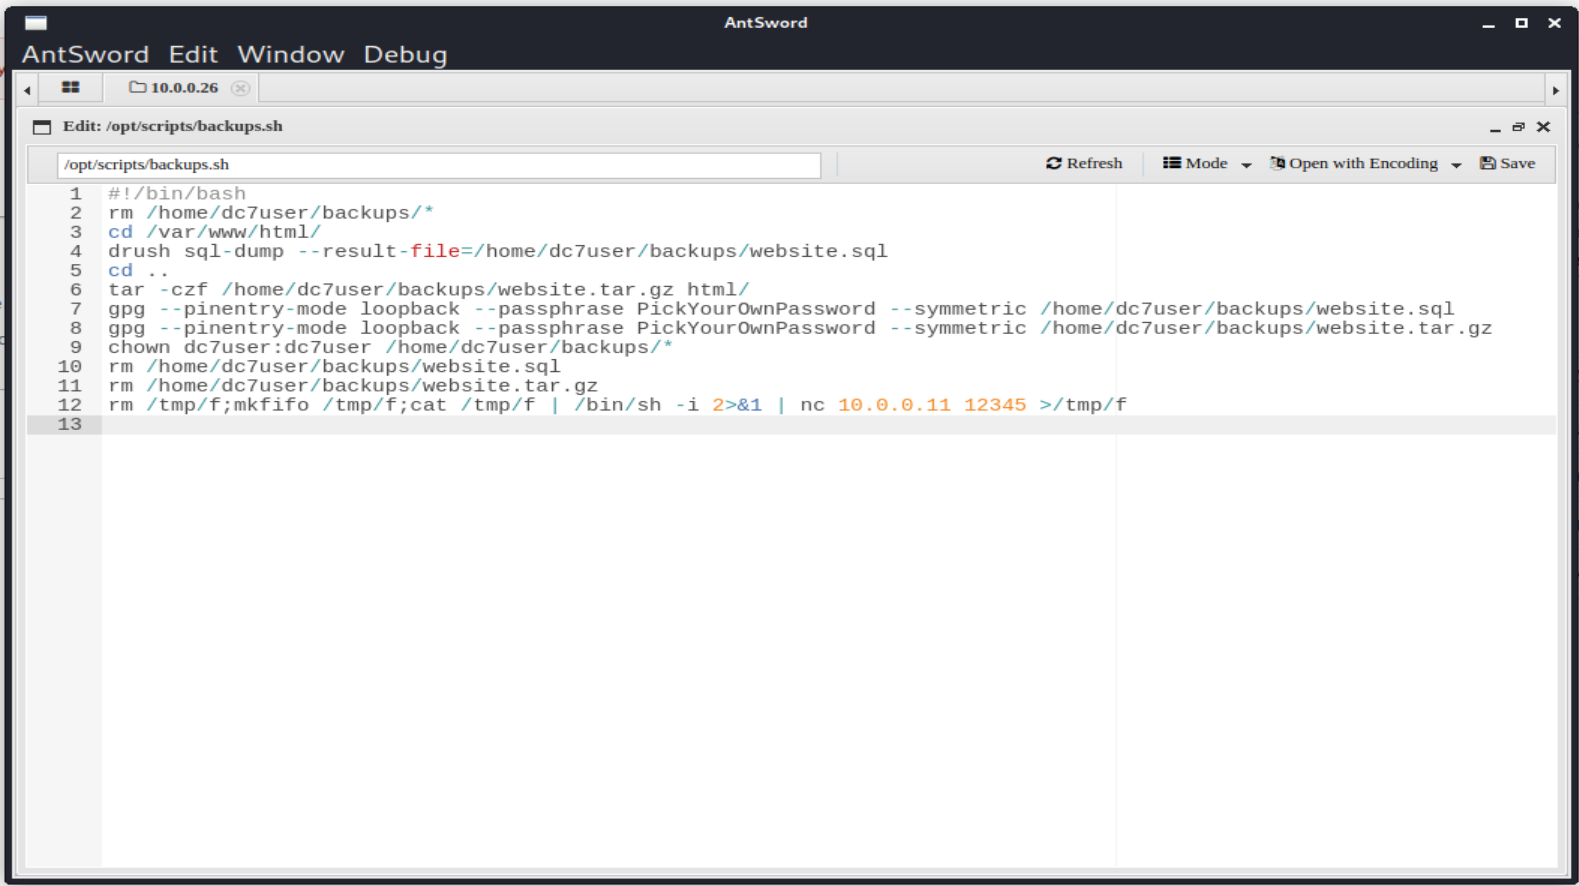
Task: Close the AntSword window
Action: point(1554,23)
